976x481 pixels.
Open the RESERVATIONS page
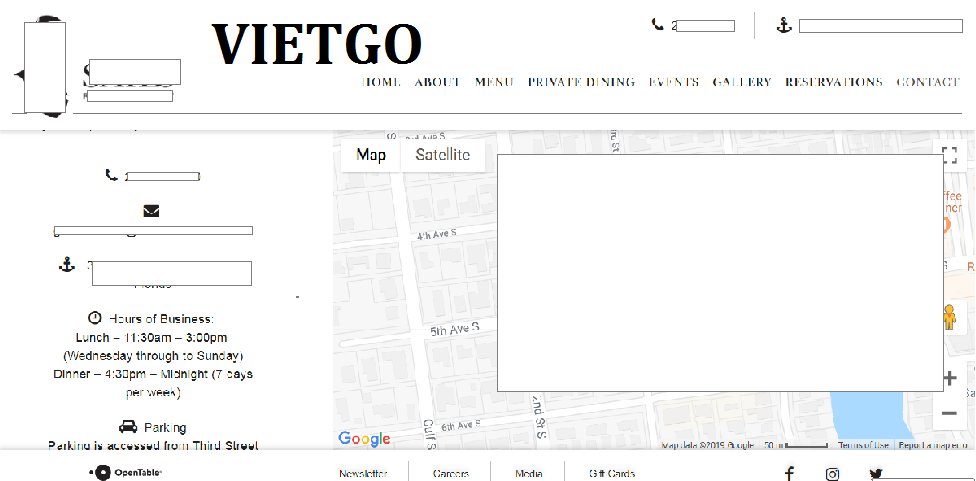[834, 82]
